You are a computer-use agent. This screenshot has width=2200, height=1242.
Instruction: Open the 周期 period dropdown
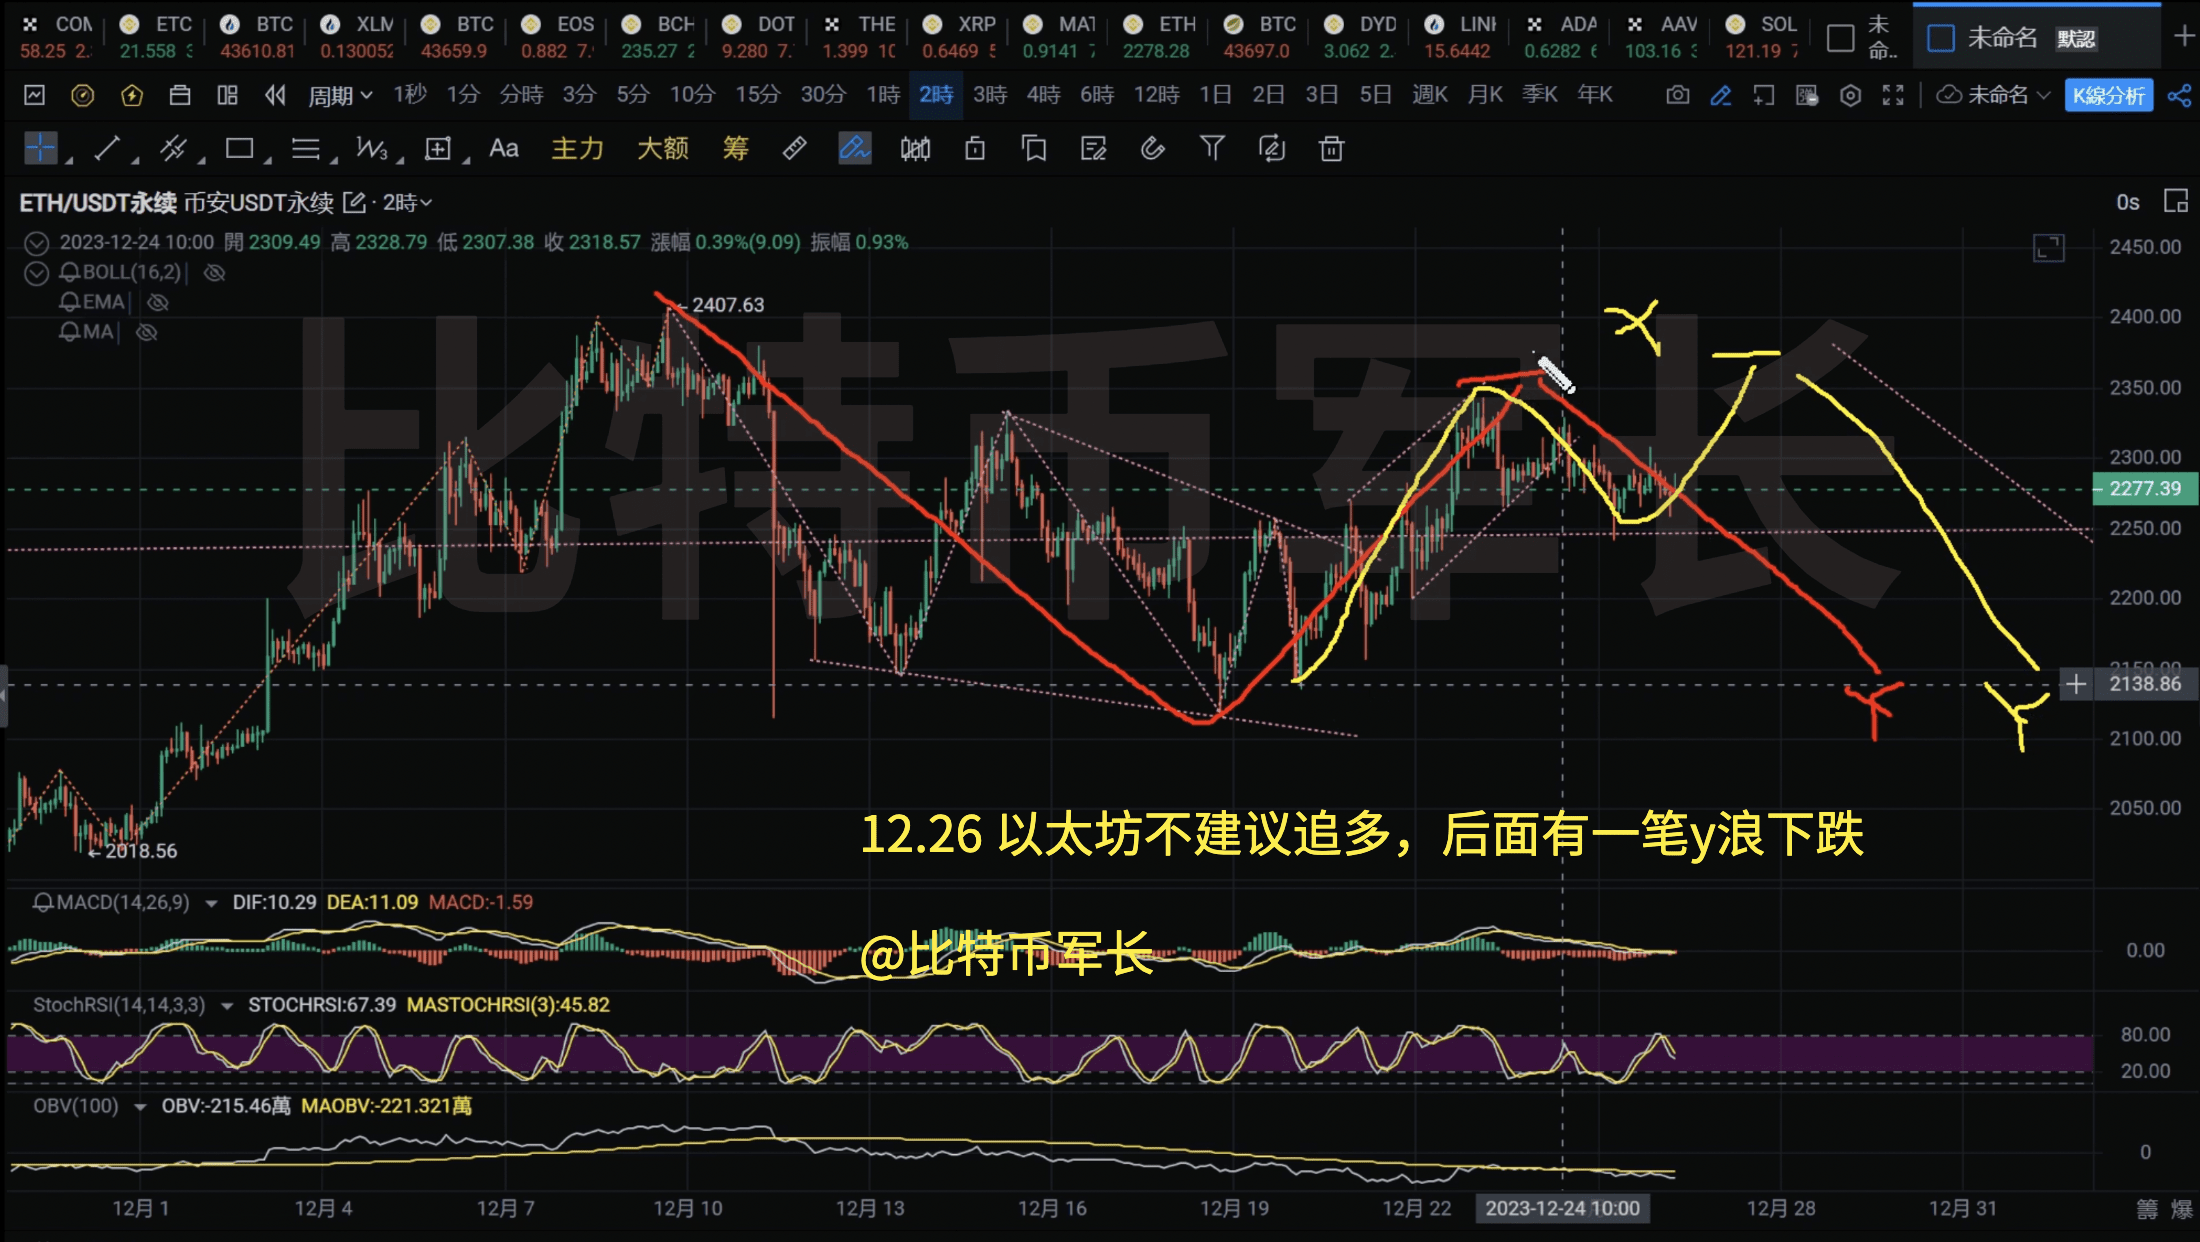tap(337, 95)
